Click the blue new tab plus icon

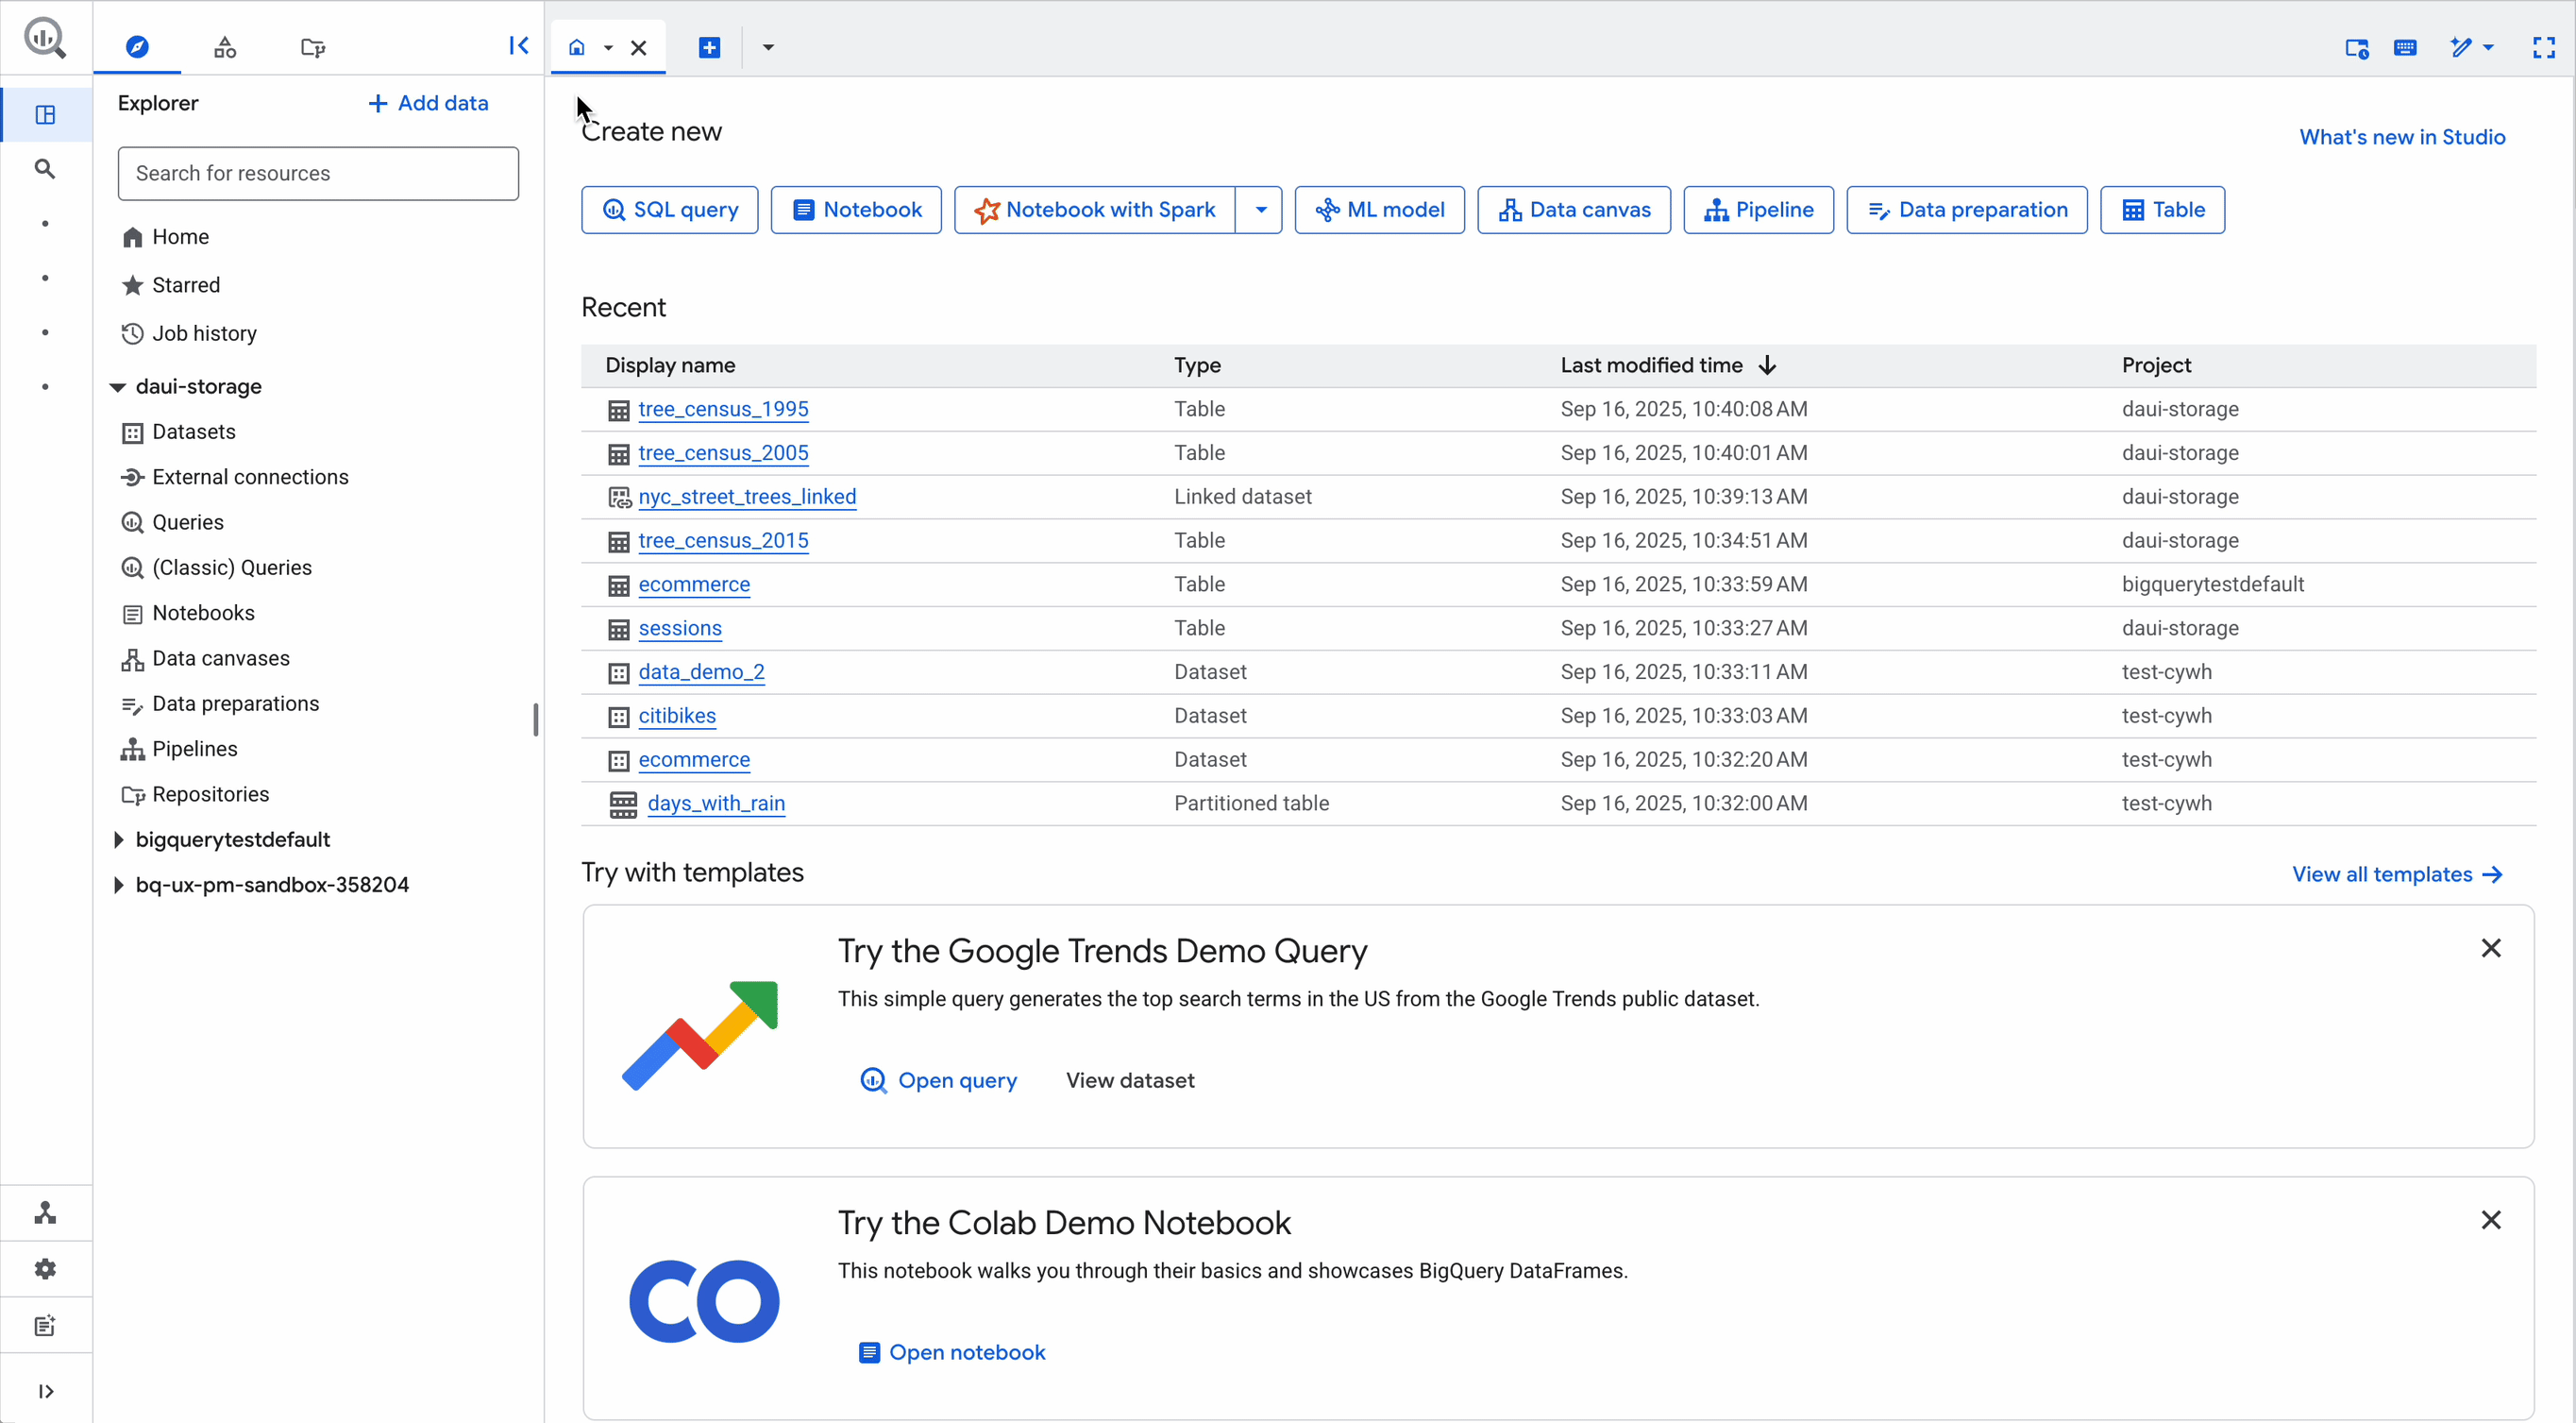pos(709,47)
